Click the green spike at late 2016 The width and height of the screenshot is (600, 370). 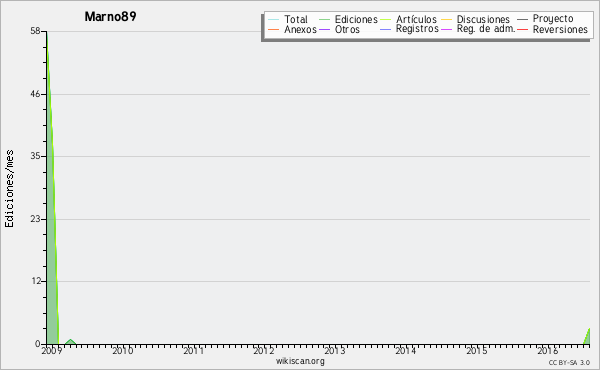click(x=587, y=337)
